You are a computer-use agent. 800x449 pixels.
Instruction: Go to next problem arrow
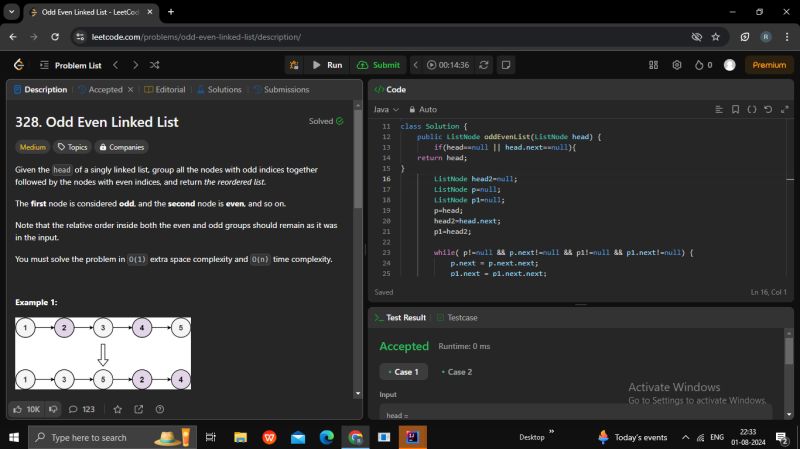tap(135, 65)
